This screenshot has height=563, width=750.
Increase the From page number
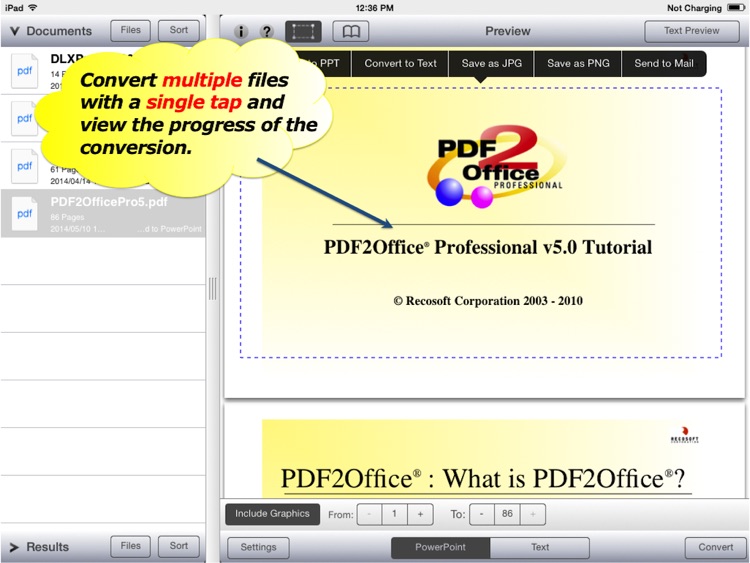420,515
